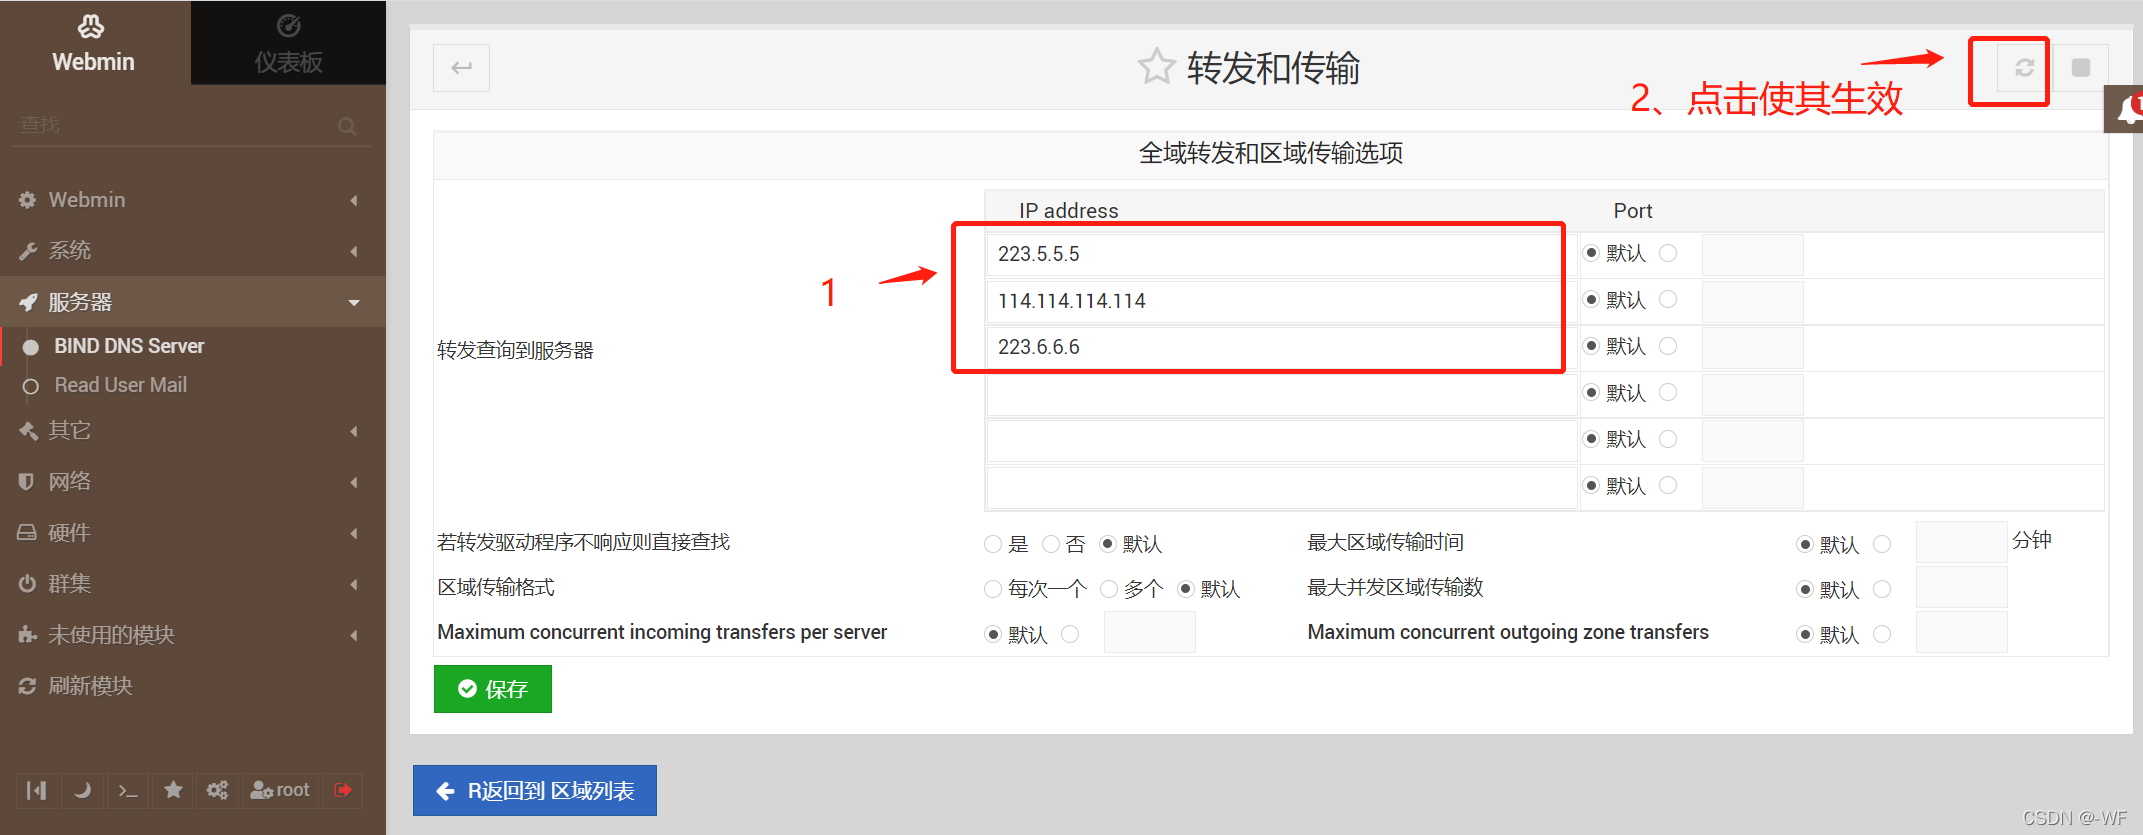Image resolution: width=2143 pixels, height=835 pixels.
Task: Select custom port radio for 223.5.5.5
Action: pyautogui.click(x=1668, y=253)
